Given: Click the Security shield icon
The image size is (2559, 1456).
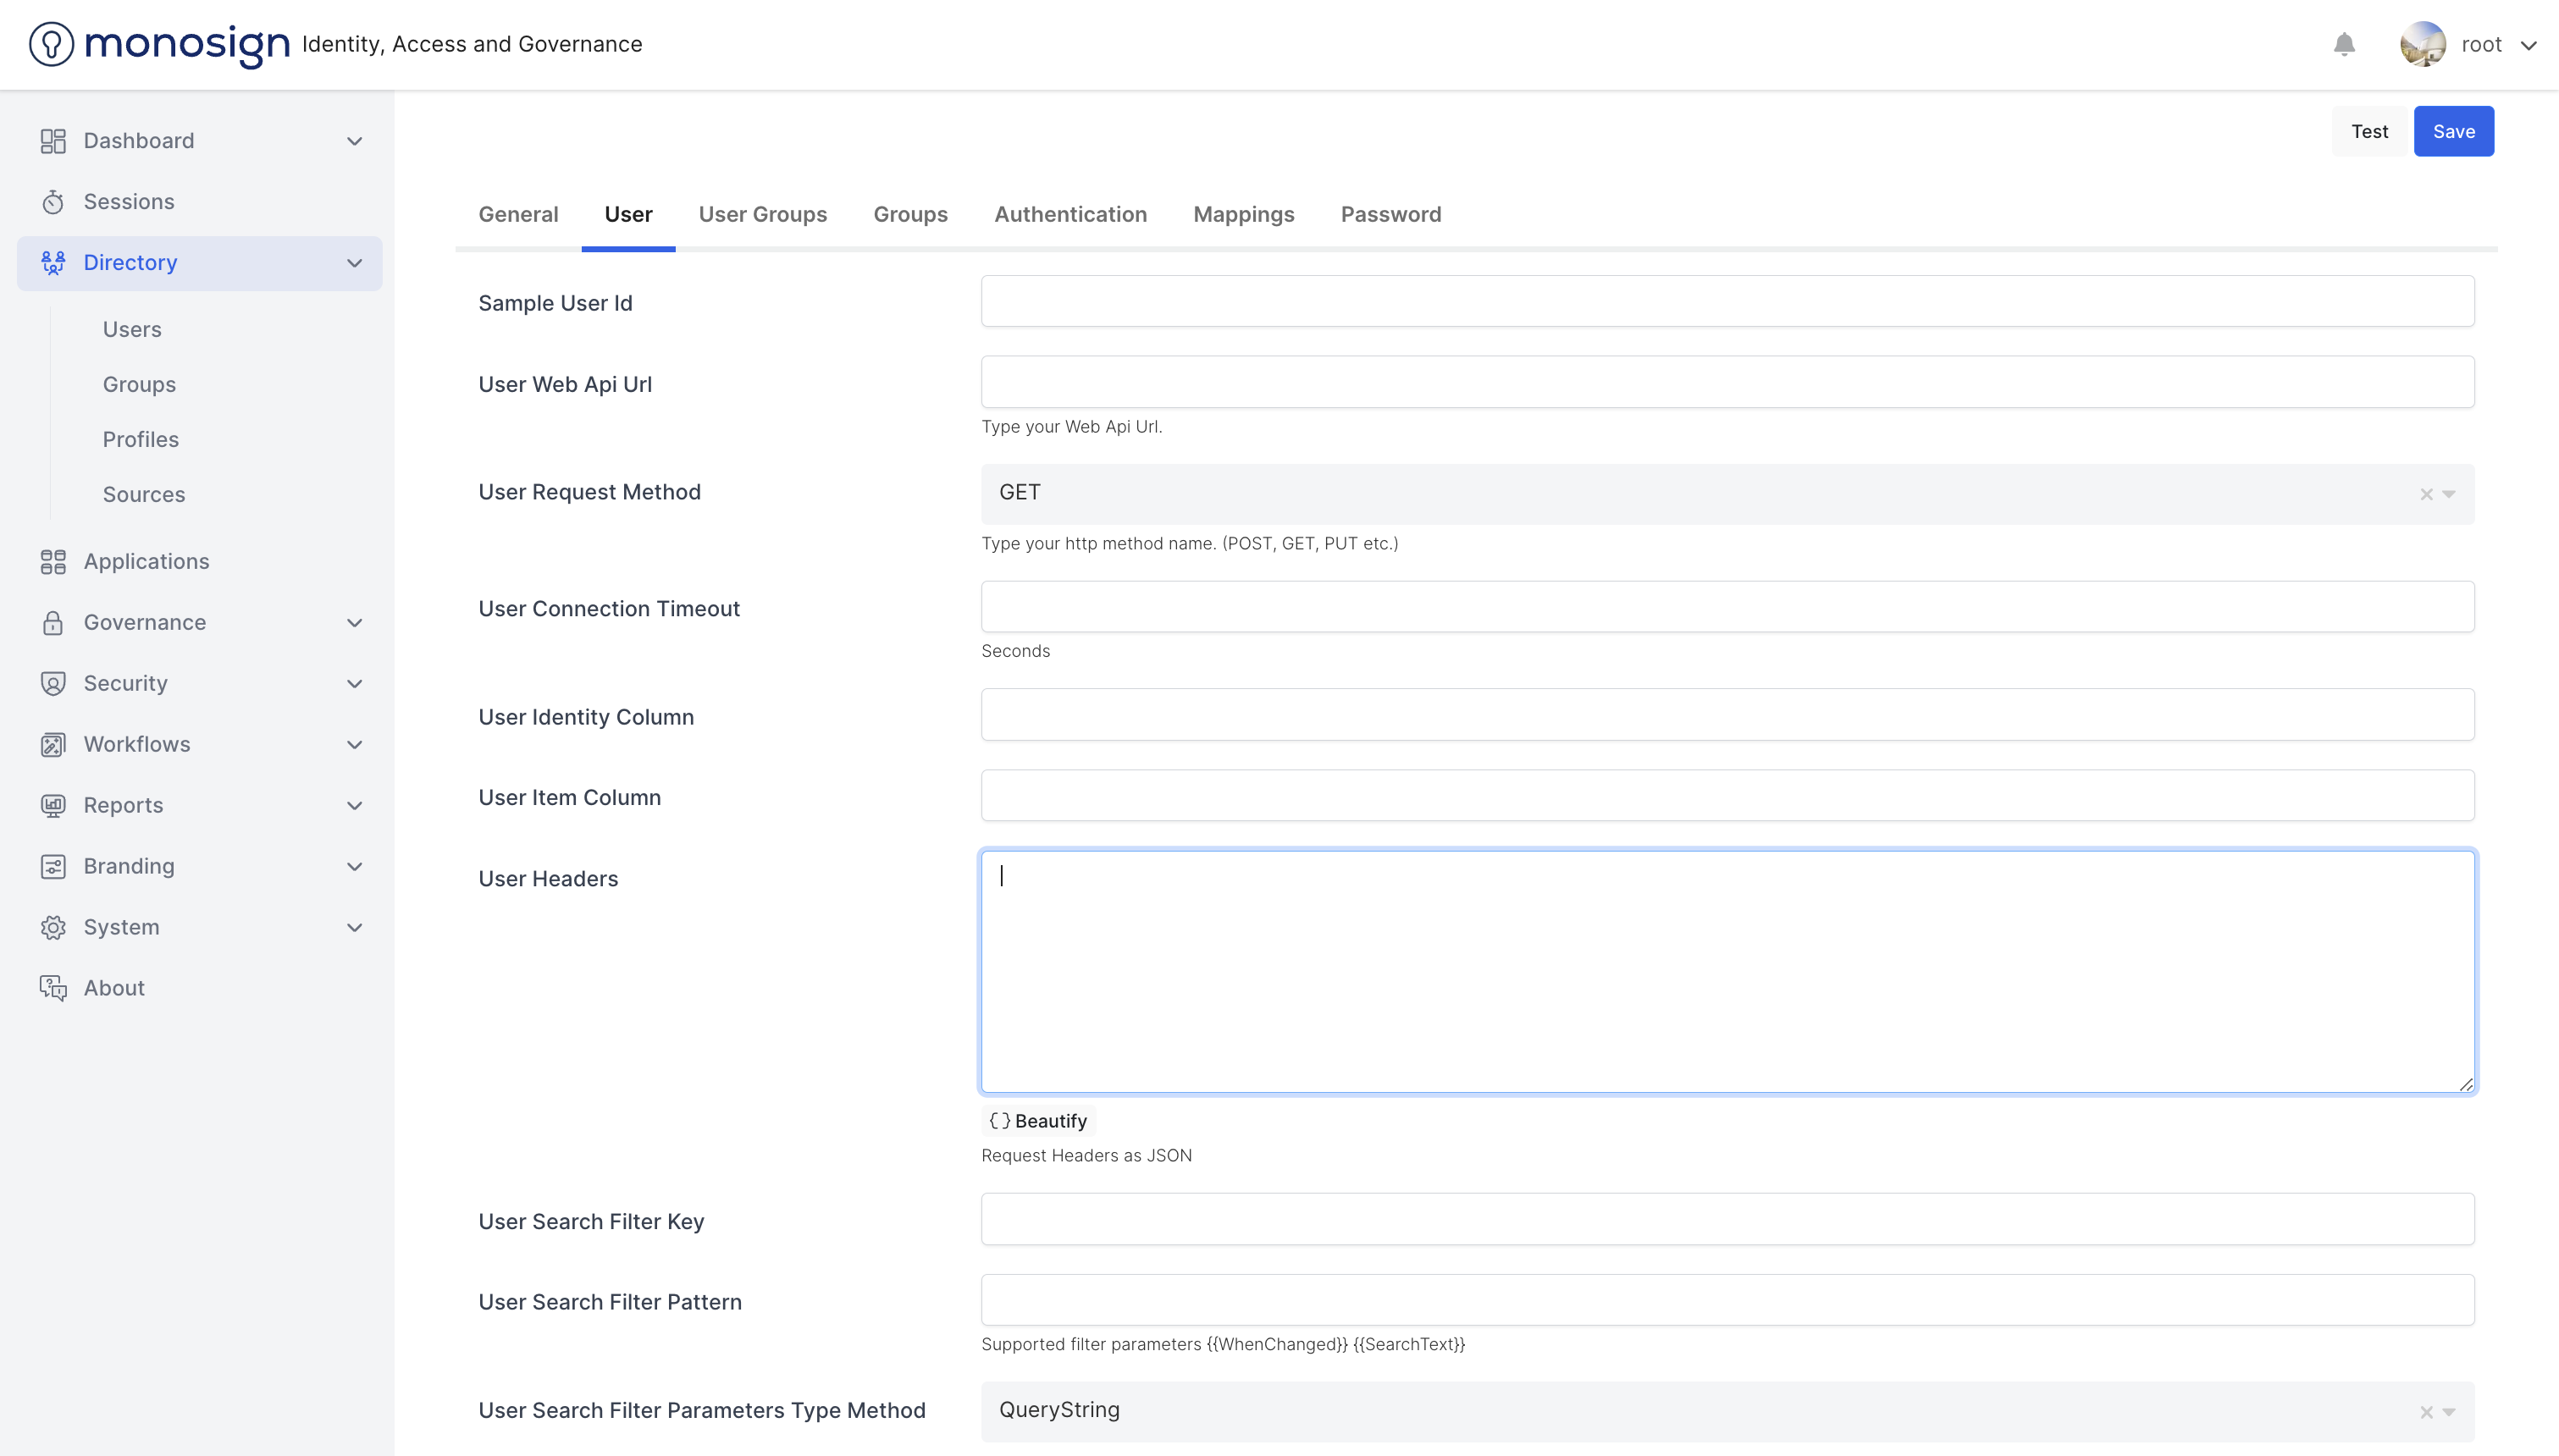Looking at the screenshot, I should 53,684.
